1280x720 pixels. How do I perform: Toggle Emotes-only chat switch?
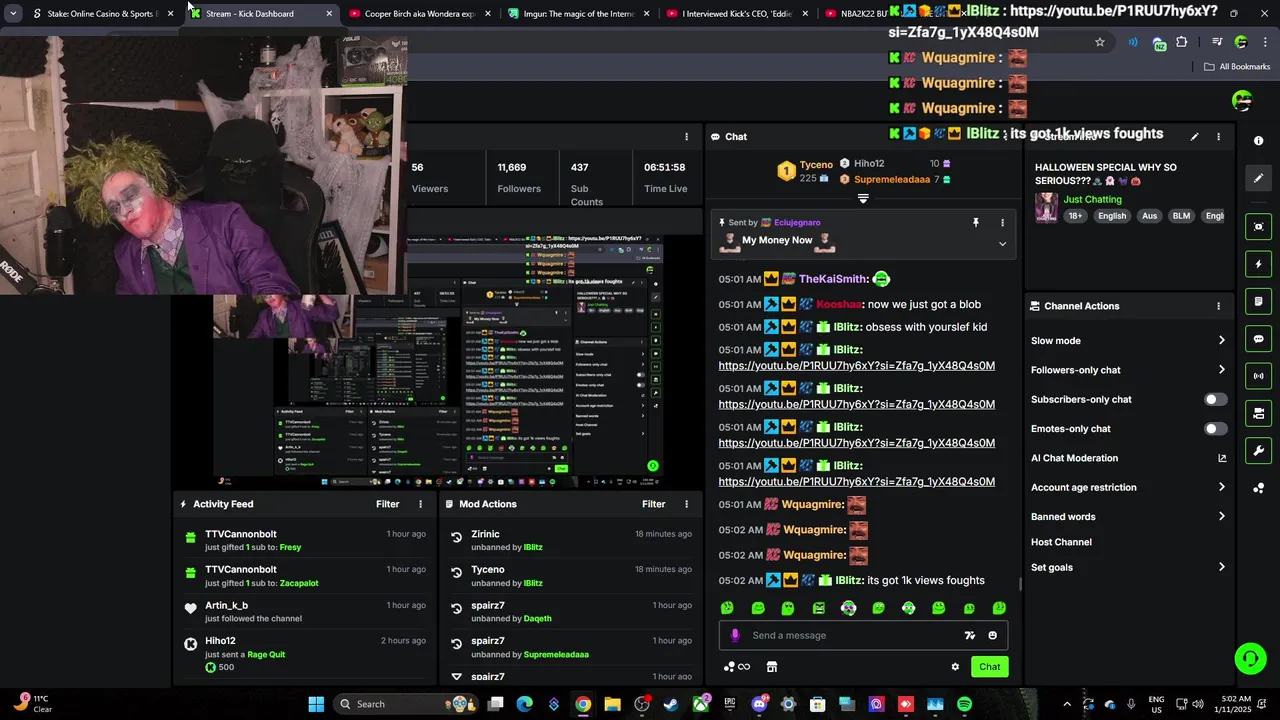click(1215, 429)
